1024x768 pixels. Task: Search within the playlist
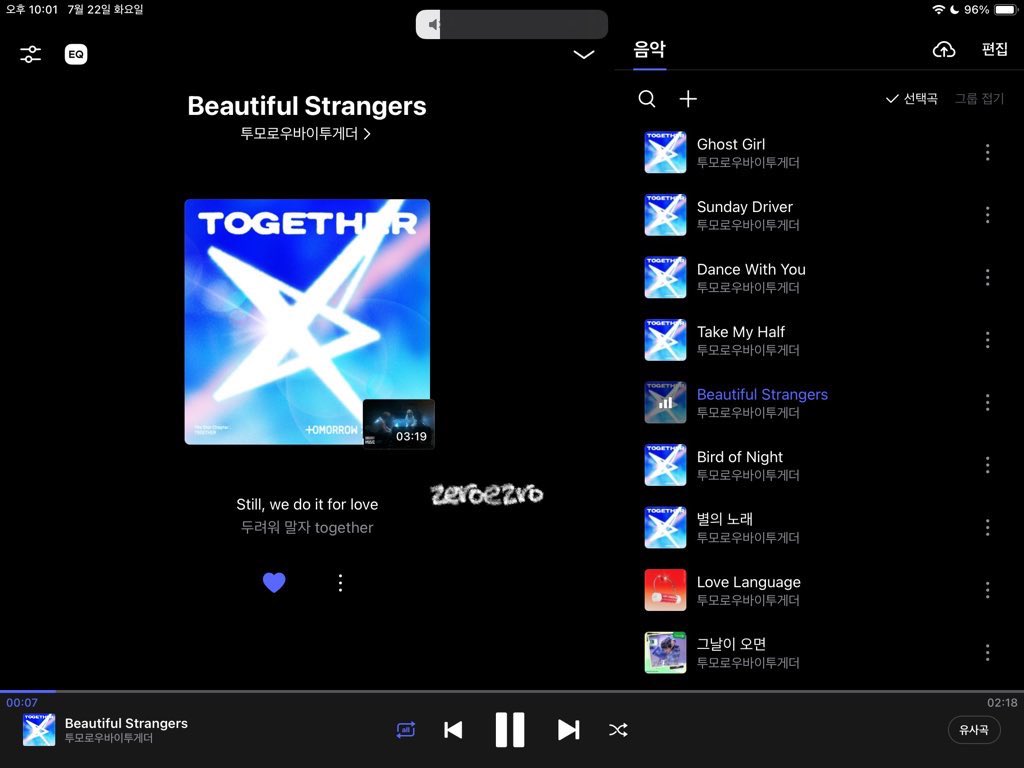coord(647,99)
